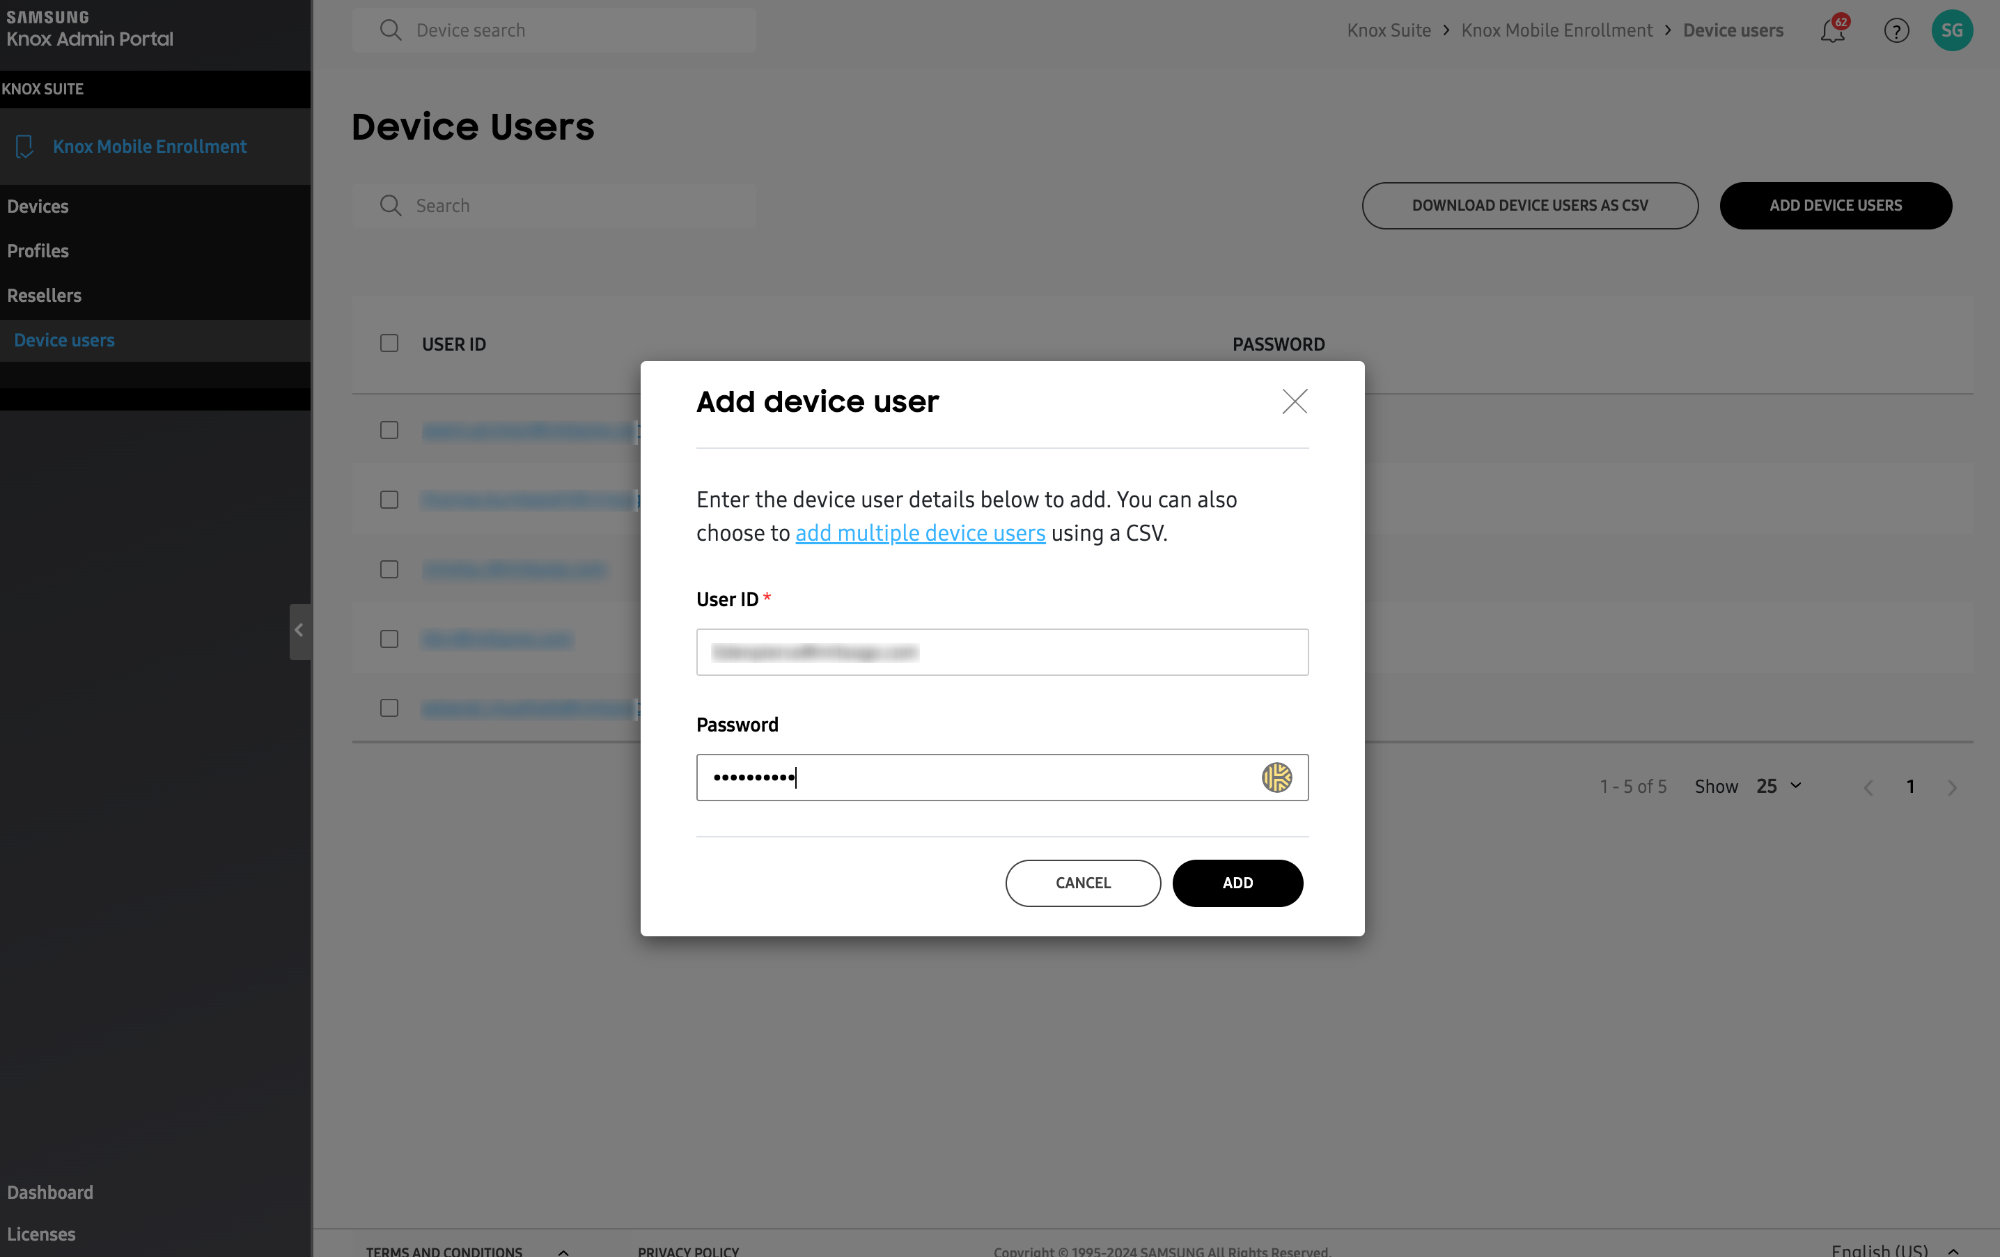Viewport: 2000px width, 1257px height.
Task: Click the Device search magnifier icon
Action: pyautogui.click(x=390, y=30)
